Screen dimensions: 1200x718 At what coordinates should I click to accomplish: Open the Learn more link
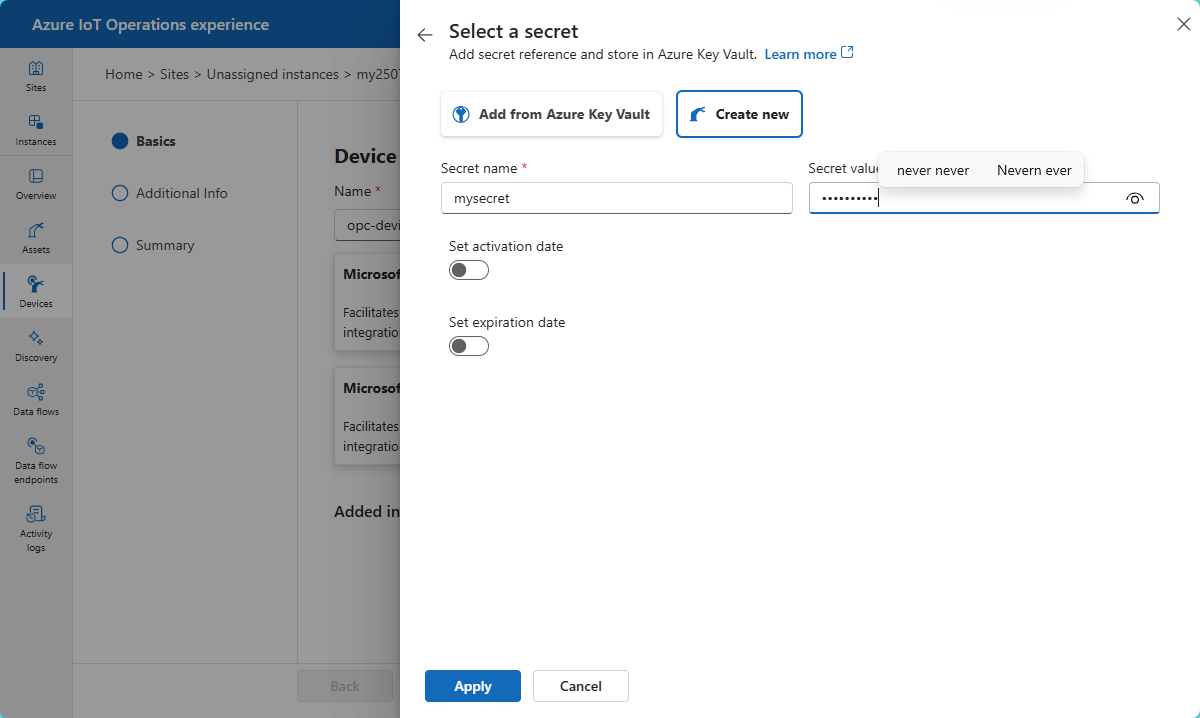[808, 54]
